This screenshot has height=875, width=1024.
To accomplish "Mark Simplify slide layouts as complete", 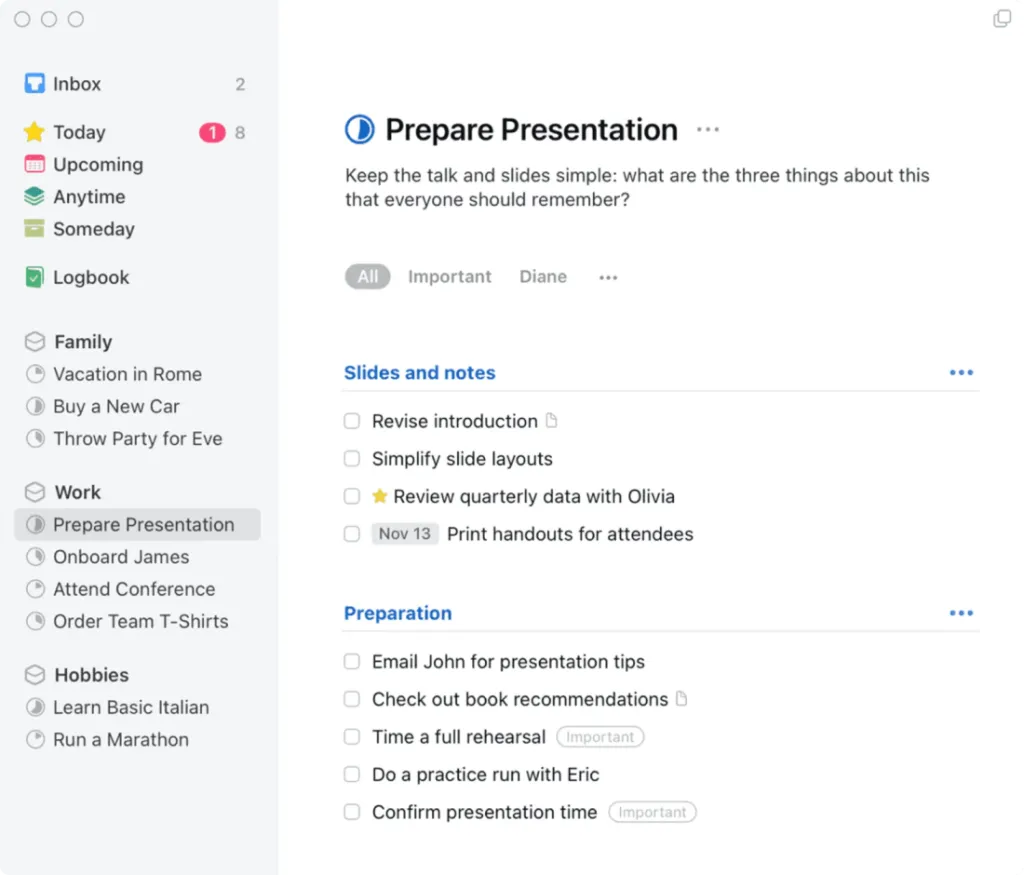I will pyautogui.click(x=352, y=459).
